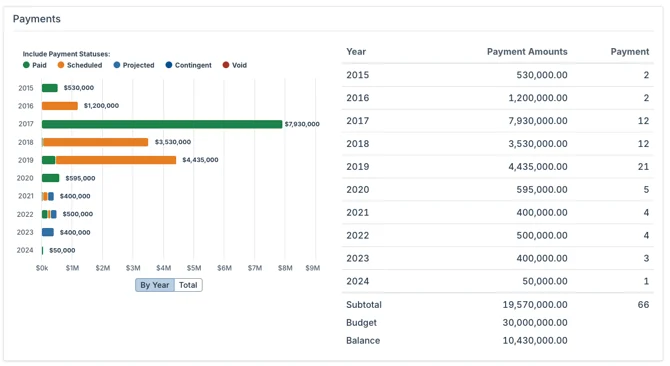Screen dimensions: 670x366
Task: Click the $1,200,000 chart bar label
Action: [101, 106]
